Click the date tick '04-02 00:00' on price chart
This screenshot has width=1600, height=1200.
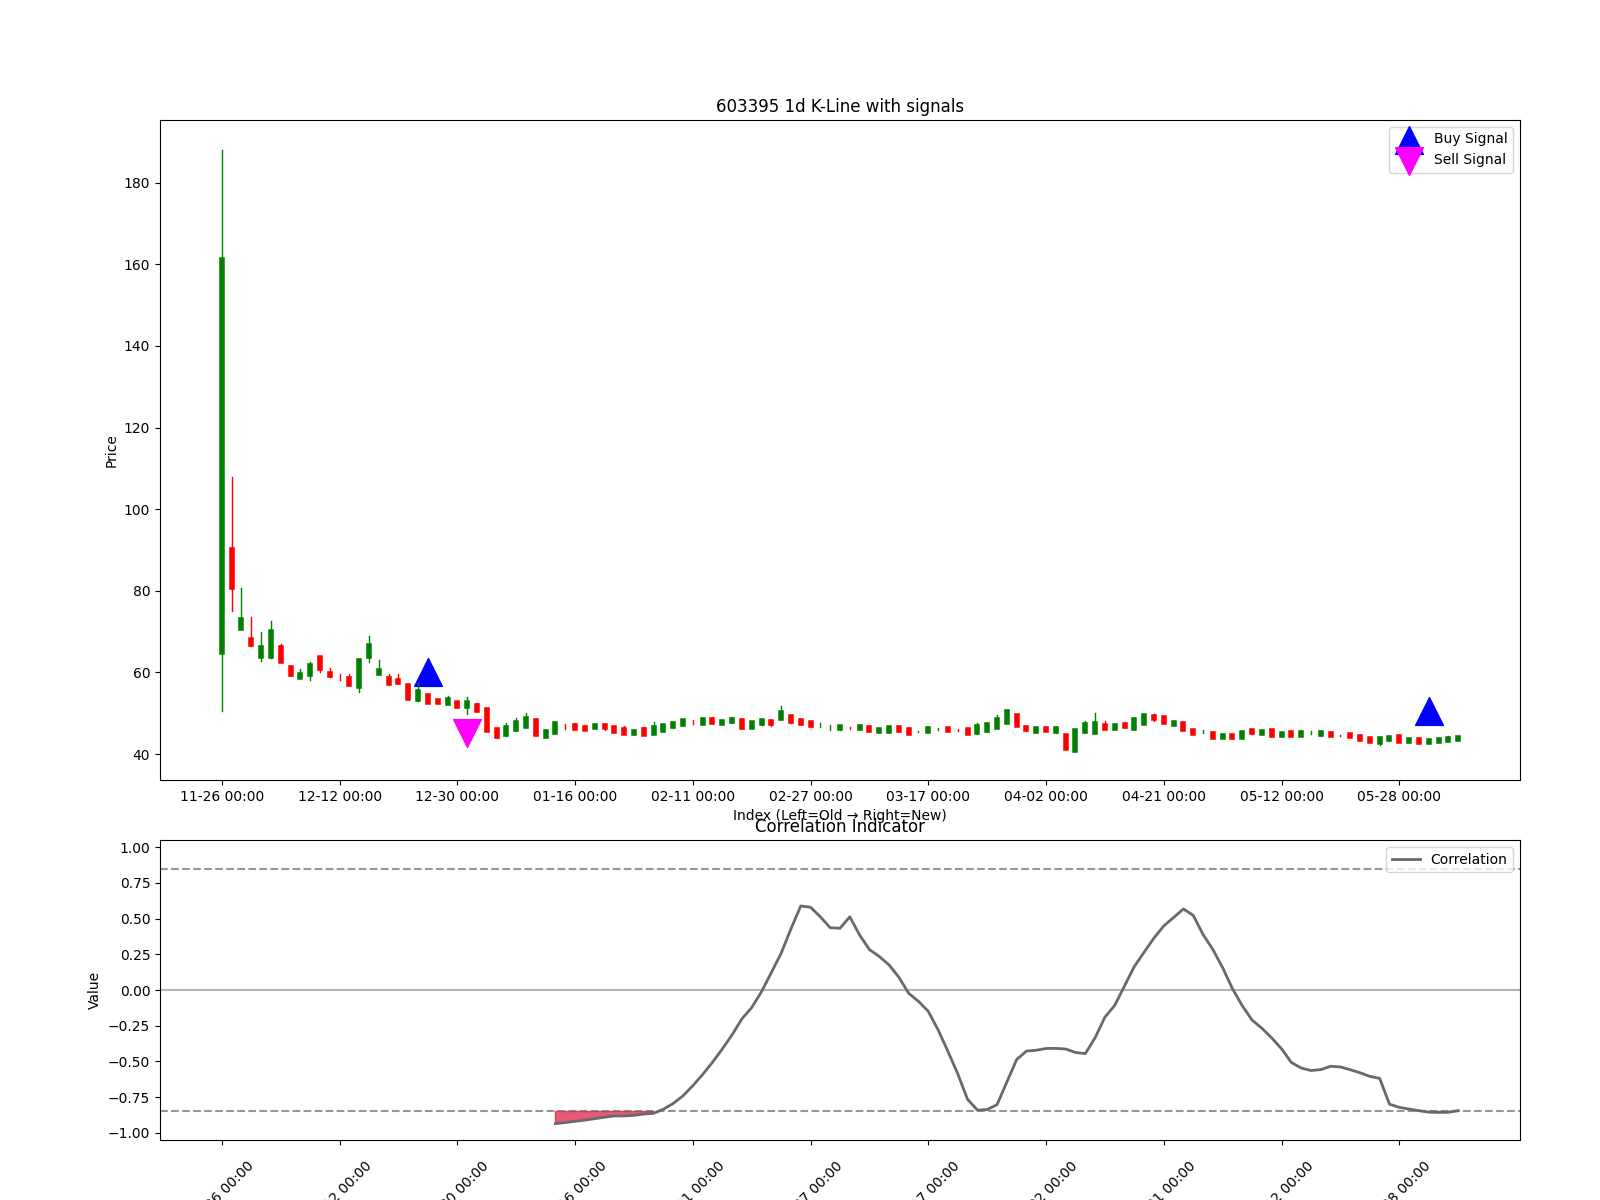pos(1046,796)
